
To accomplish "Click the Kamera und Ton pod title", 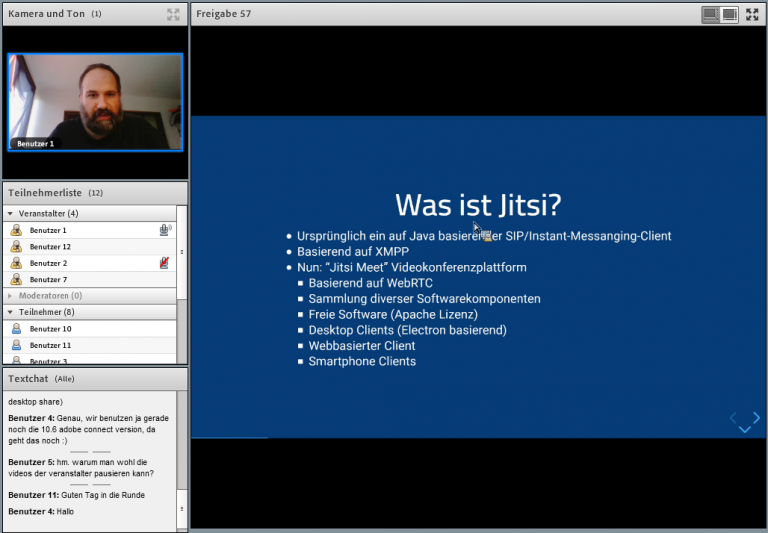I will (54, 14).
